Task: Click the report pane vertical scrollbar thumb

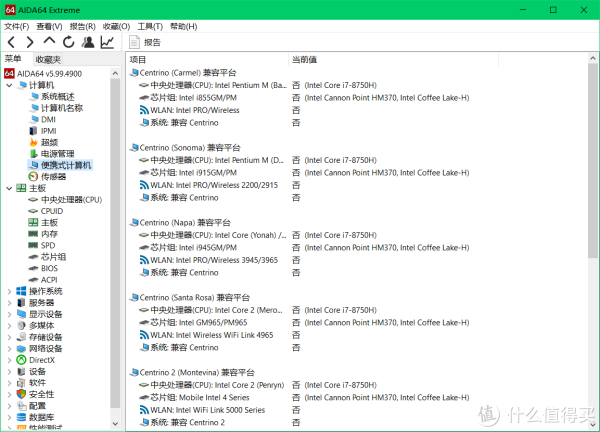Action: pos(593,161)
